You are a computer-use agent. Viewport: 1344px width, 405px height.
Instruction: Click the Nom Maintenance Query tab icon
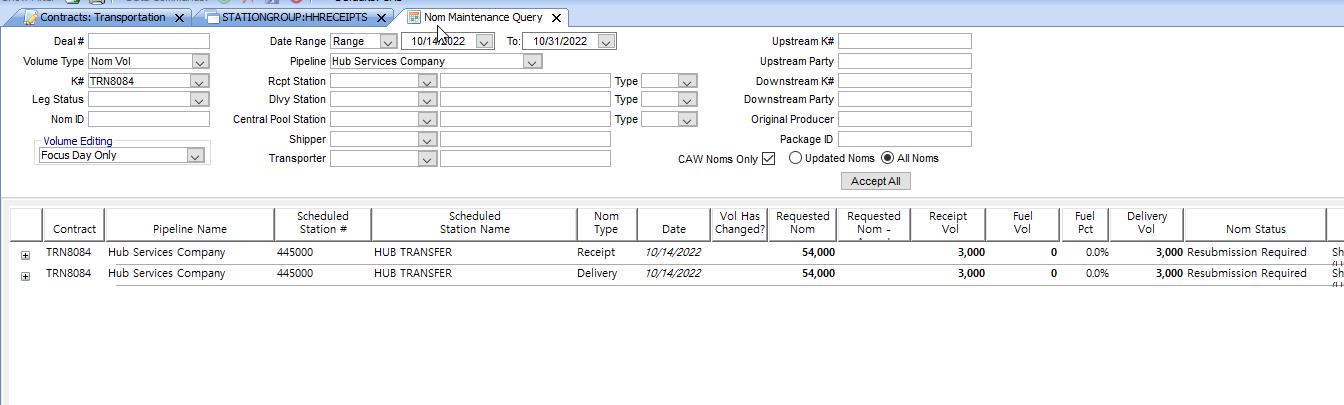click(414, 17)
